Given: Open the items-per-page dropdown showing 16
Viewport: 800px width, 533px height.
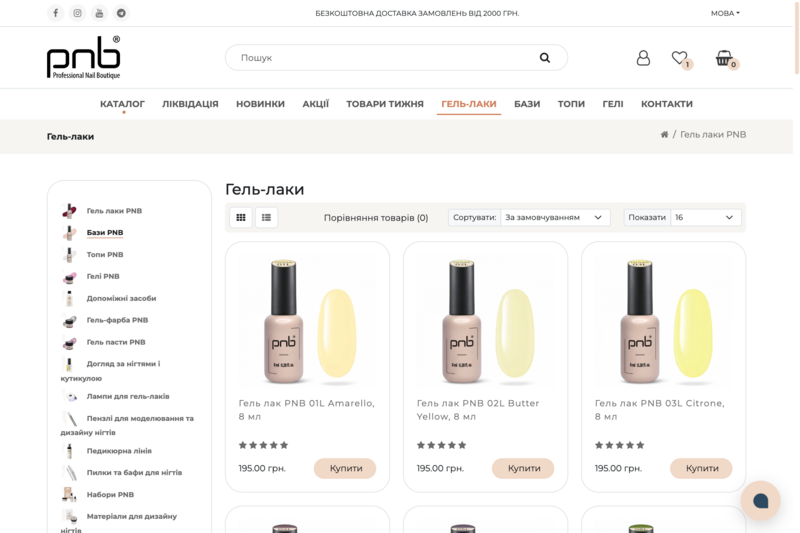Looking at the screenshot, I should coord(705,217).
